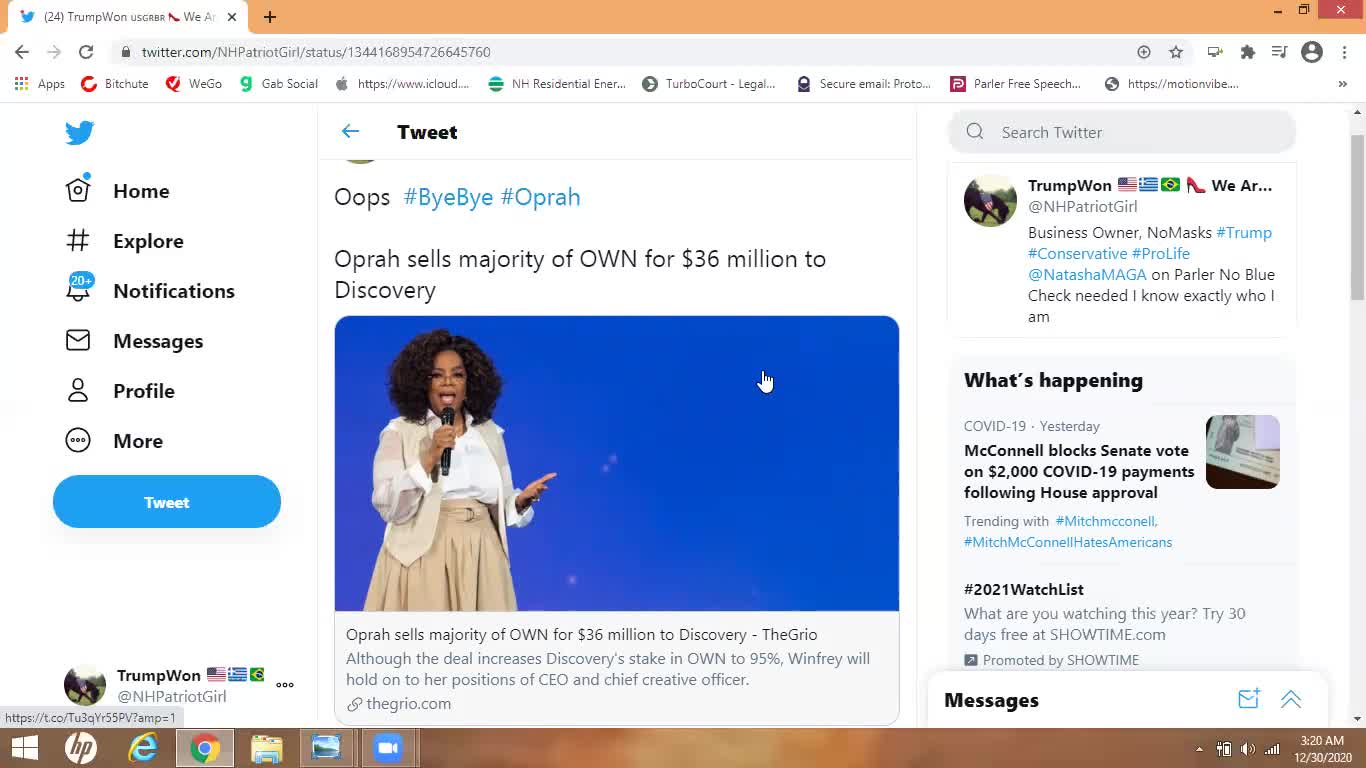This screenshot has width=1366, height=768.
Task: Open account switcher ellipsis near @NHPatriotGirl
Action: click(285, 685)
